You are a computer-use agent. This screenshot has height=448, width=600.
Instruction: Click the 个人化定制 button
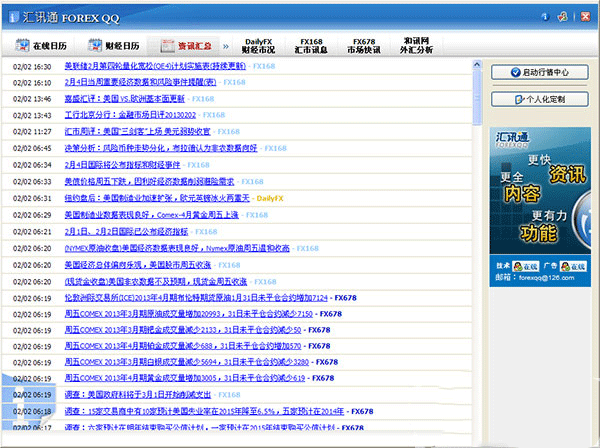(x=540, y=99)
